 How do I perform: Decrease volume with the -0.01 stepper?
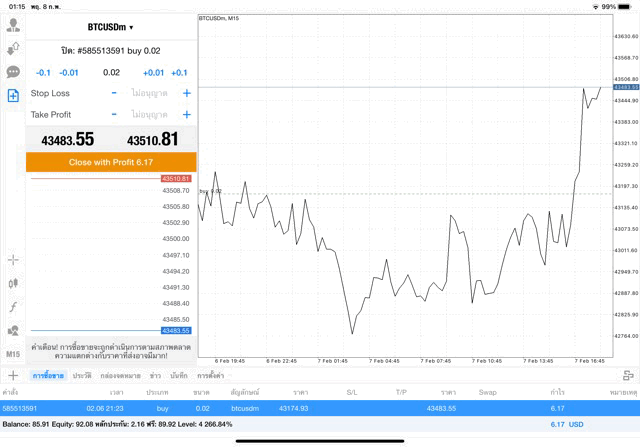click(69, 73)
